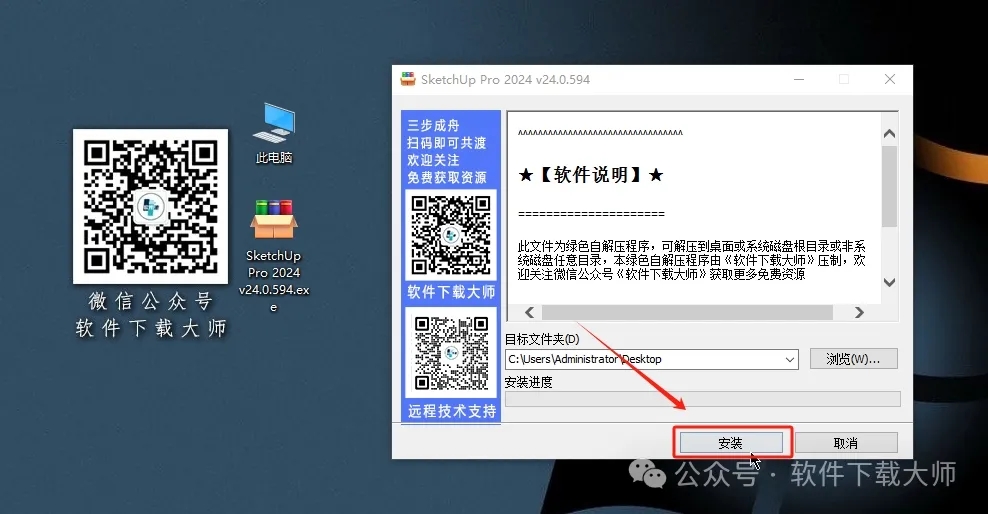This screenshot has height=514, width=988.
Task: Click the horizontal scrollbar left arrow
Action: tap(529, 312)
